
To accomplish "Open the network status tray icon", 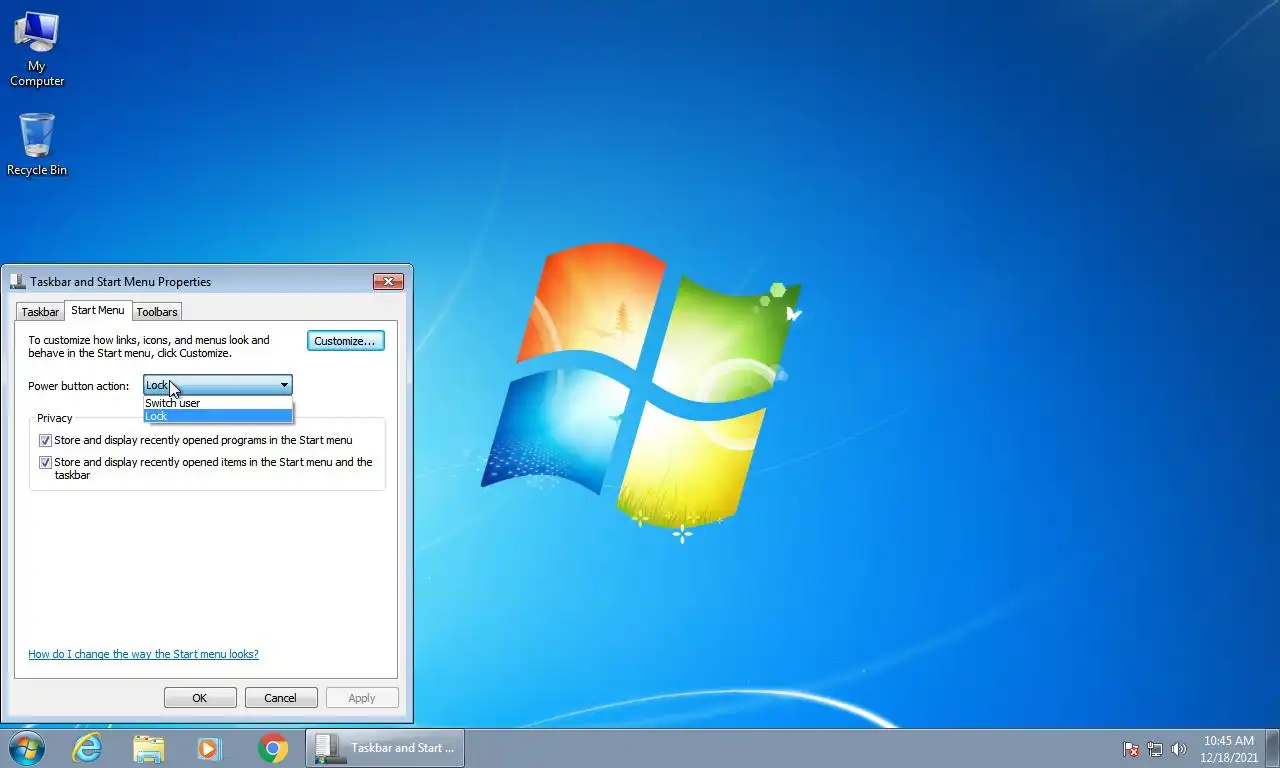I will pyautogui.click(x=1155, y=749).
